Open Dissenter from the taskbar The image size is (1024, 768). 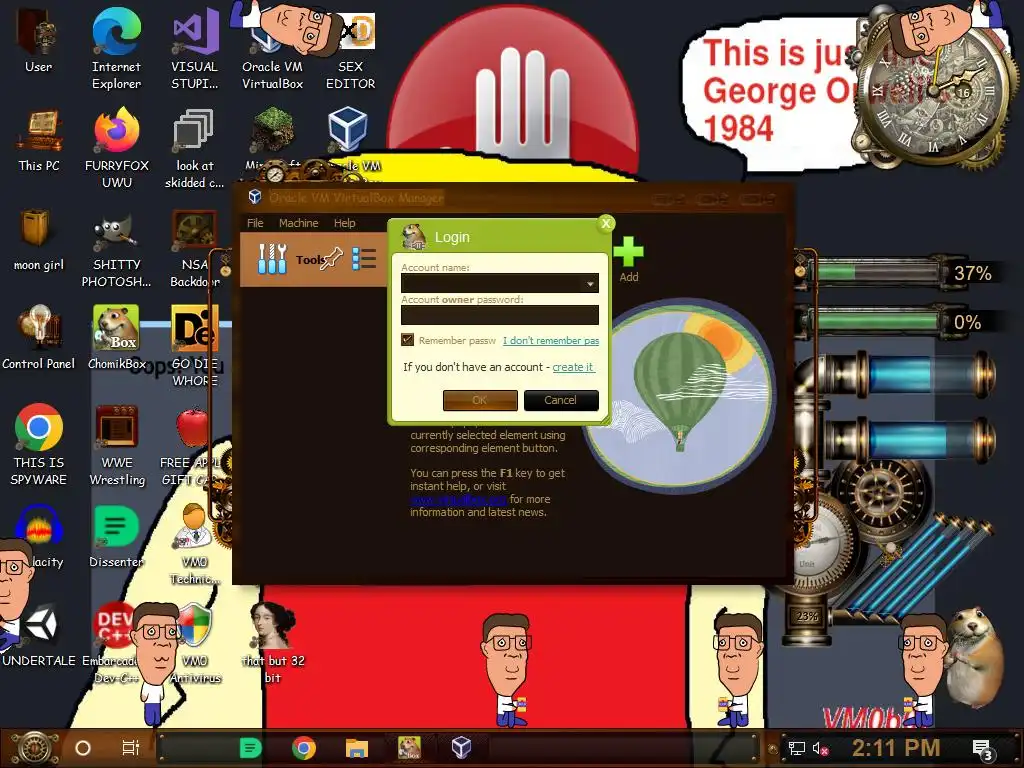point(251,748)
